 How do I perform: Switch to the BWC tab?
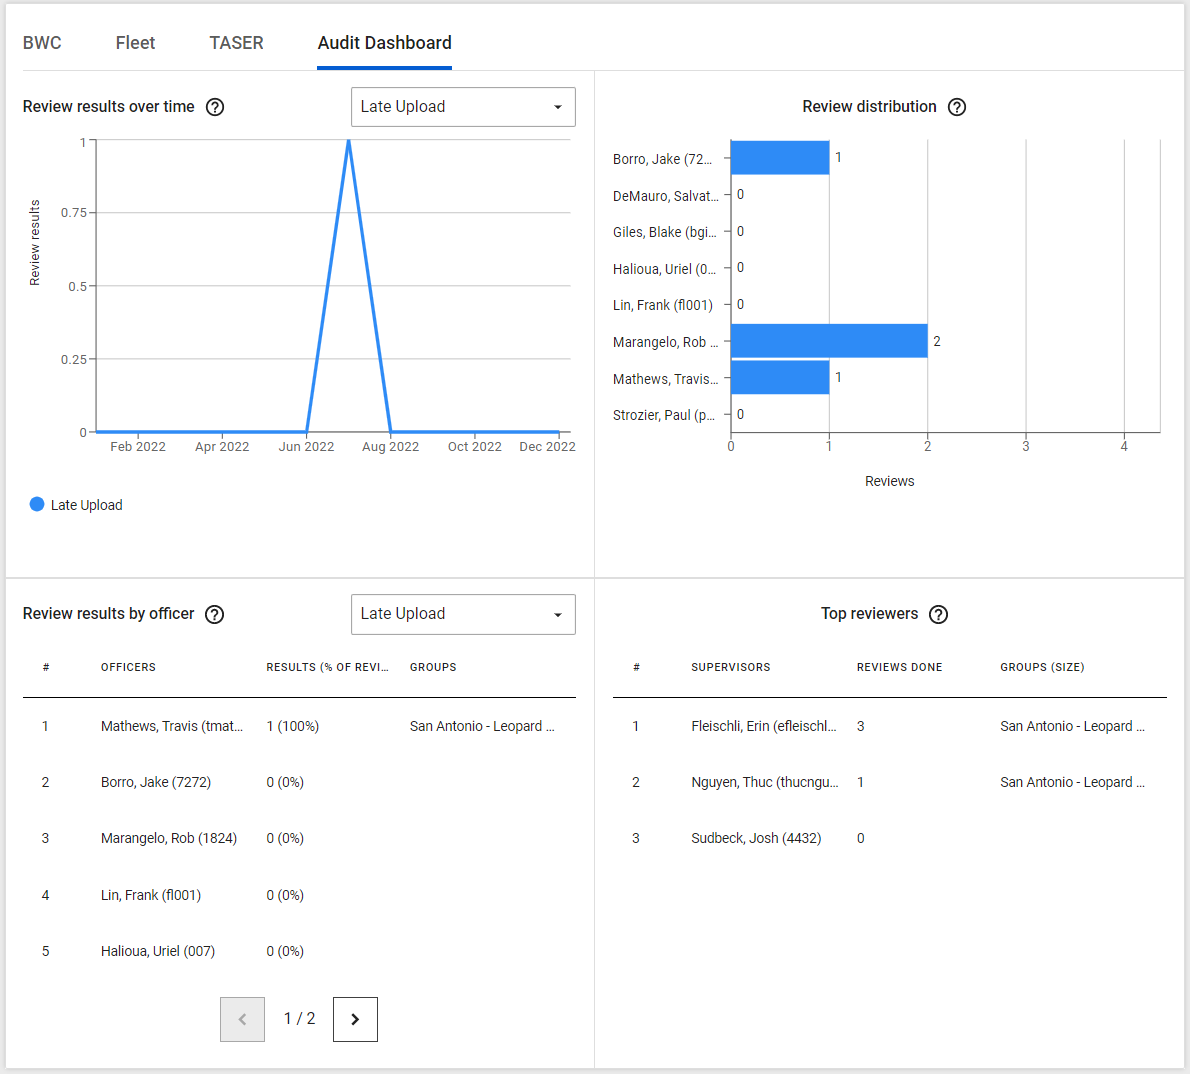click(x=42, y=43)
